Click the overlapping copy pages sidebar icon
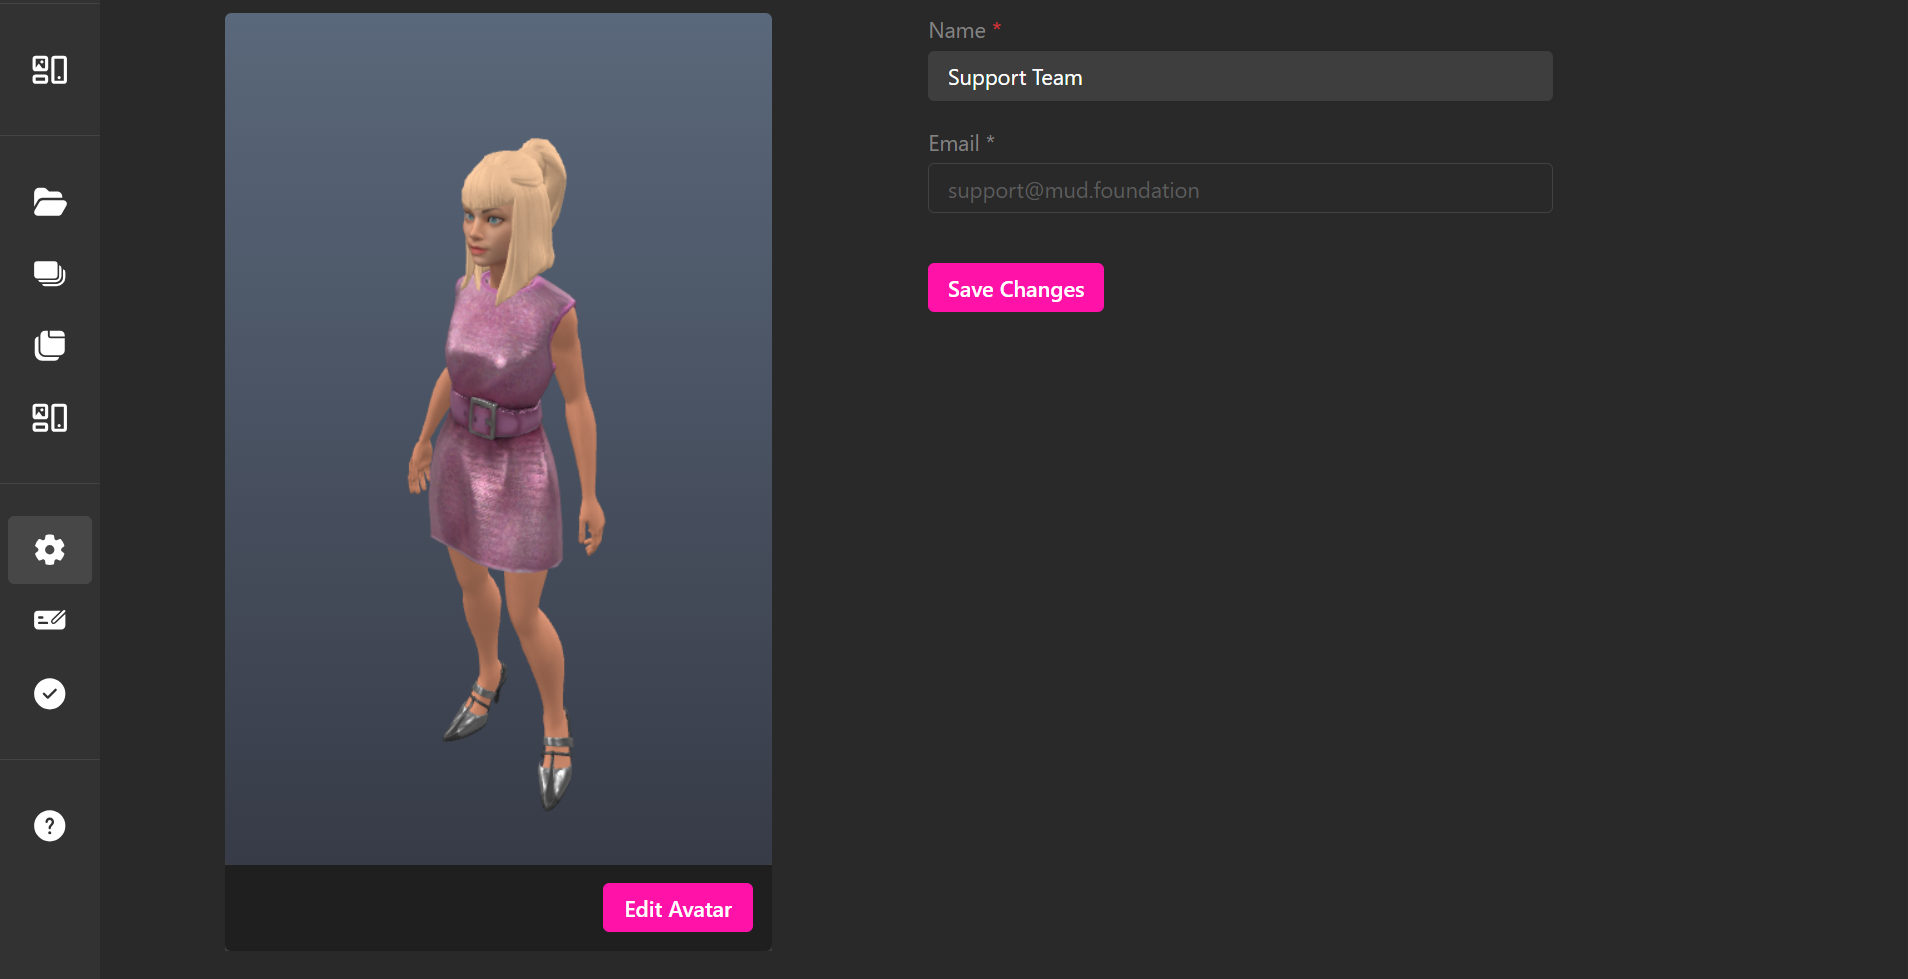 pos(49,346)
